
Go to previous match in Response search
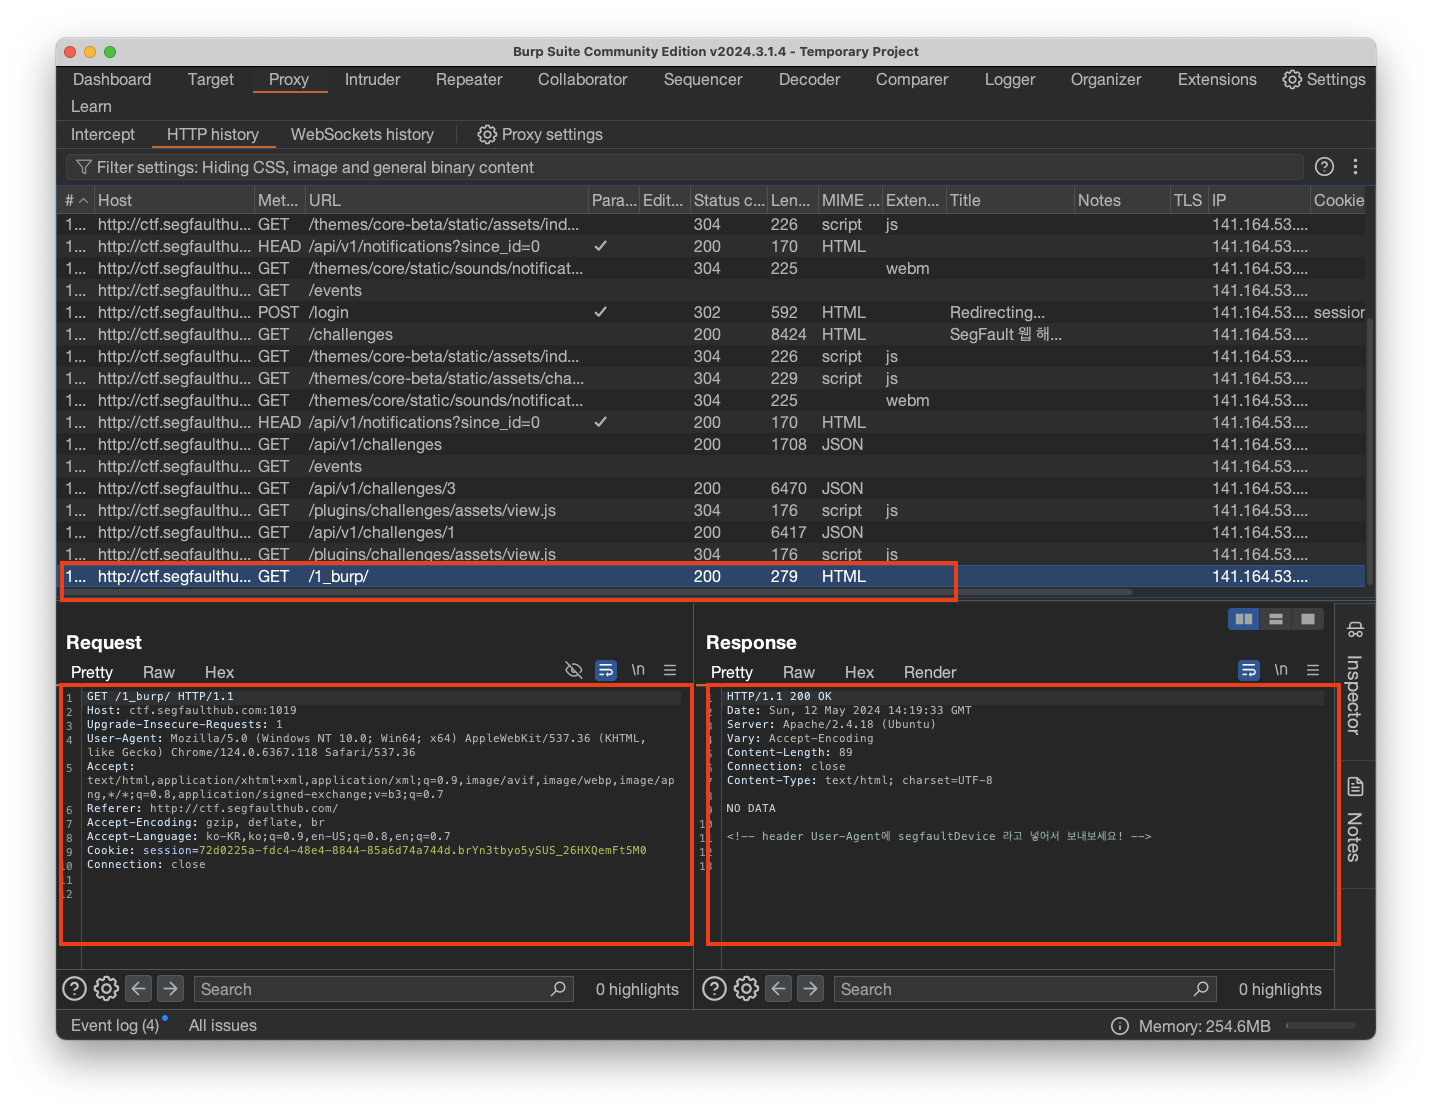[779, 989]
